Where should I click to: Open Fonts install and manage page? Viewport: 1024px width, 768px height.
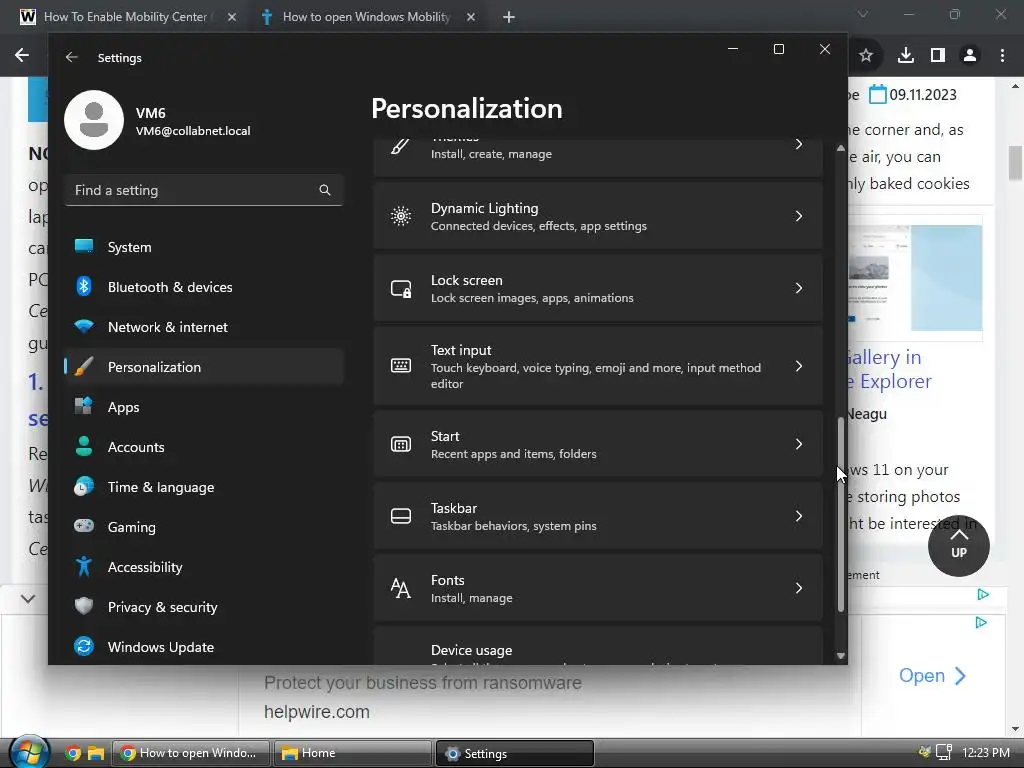point(598,588)
